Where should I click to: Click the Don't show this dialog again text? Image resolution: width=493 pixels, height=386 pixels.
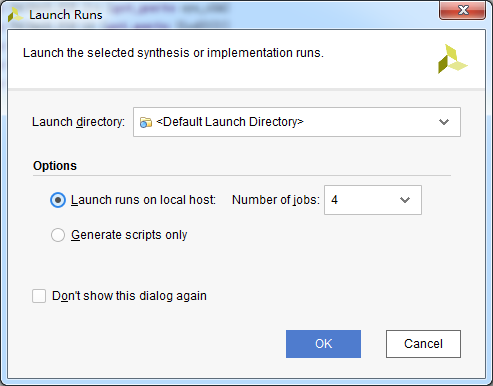coord(129,296)
